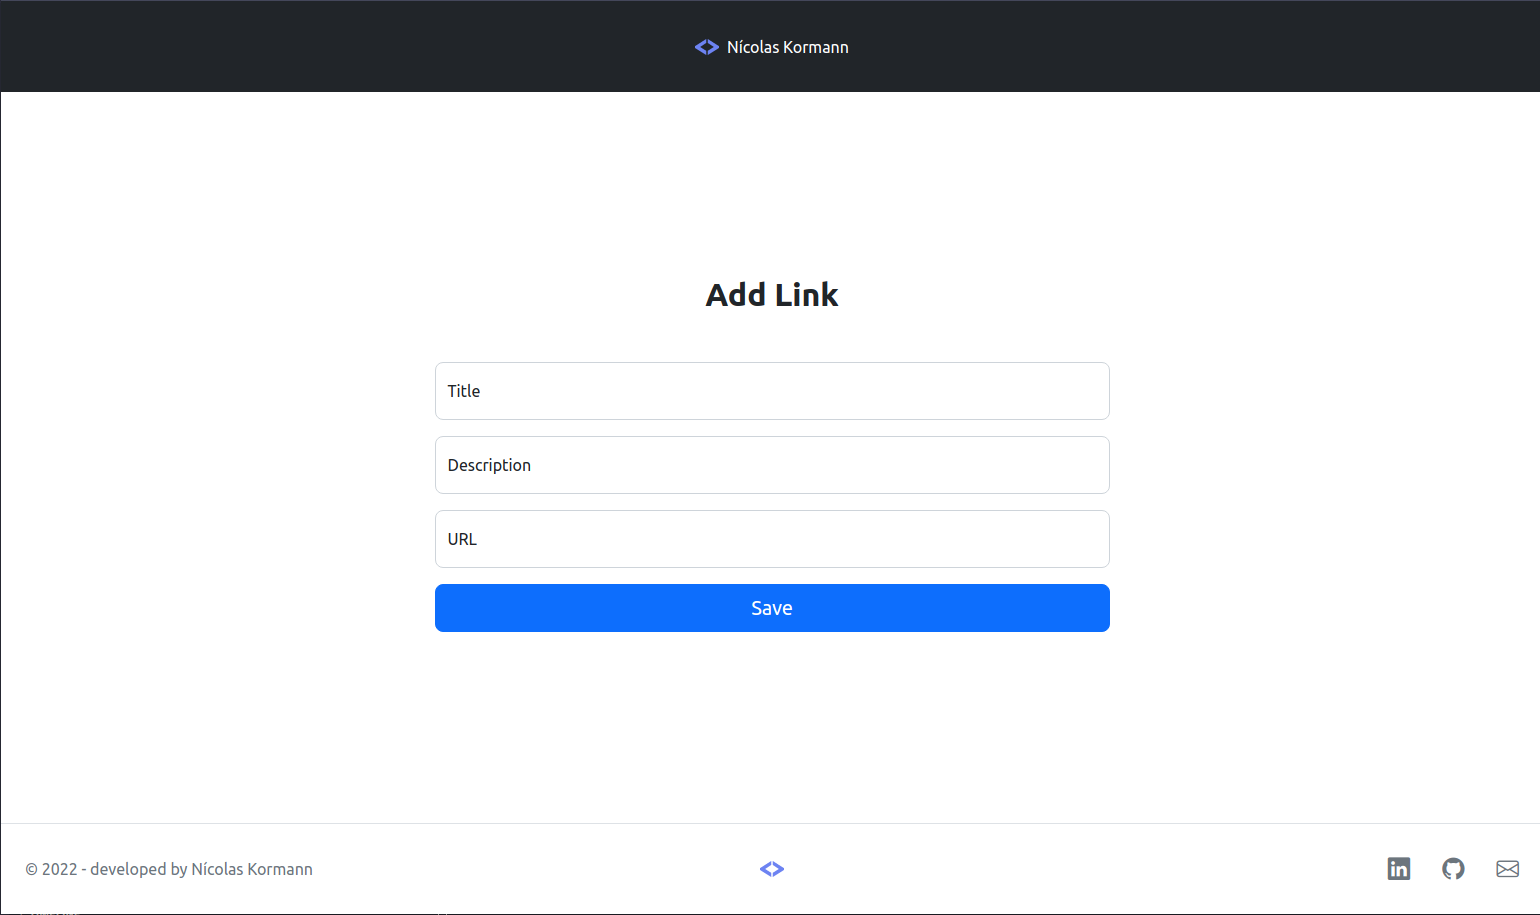The image size is (1540, 915).
Task: Select the code brackets logo in the footer
Action: click(772, 869)
